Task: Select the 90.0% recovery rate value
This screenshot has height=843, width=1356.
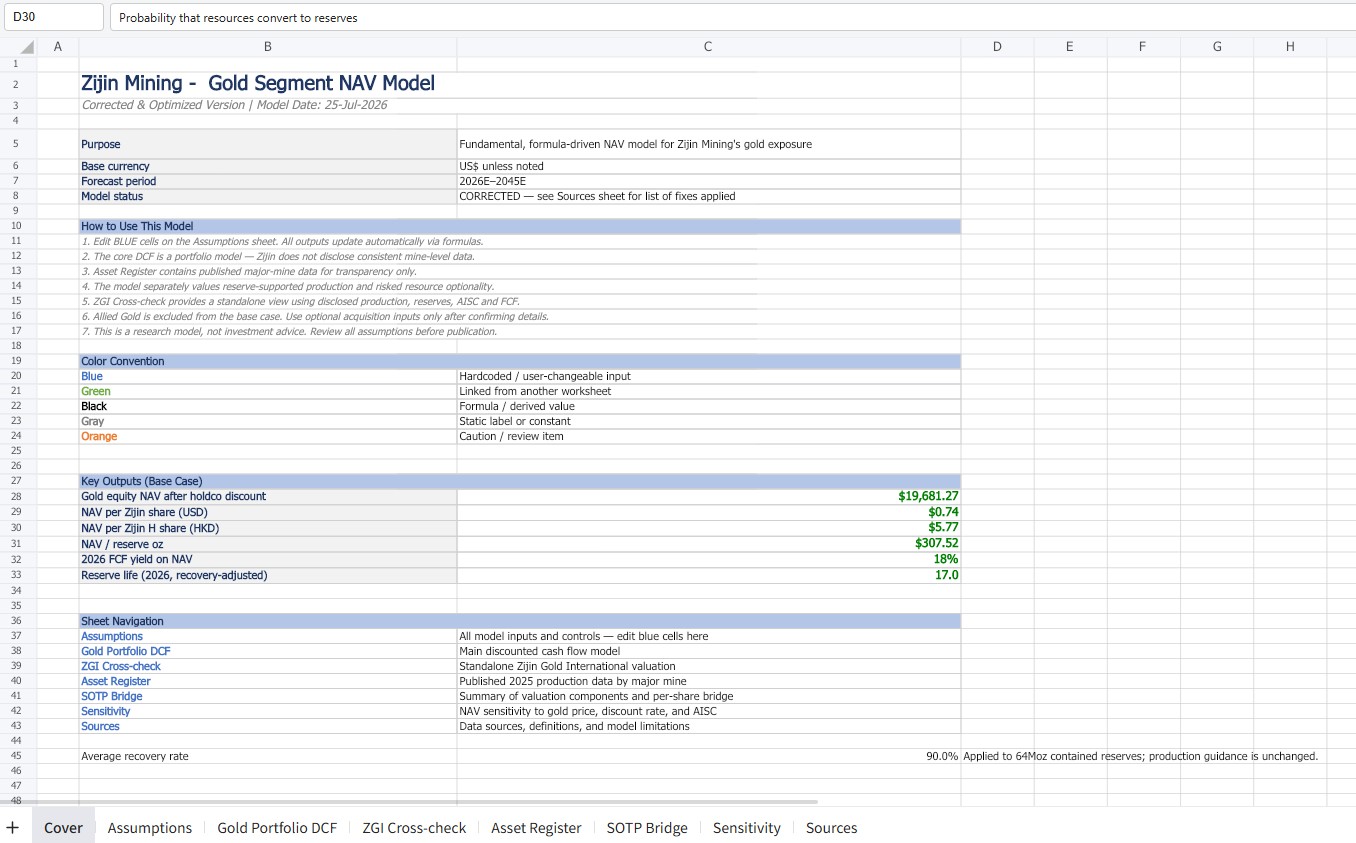Action: [x=708, y=756]
